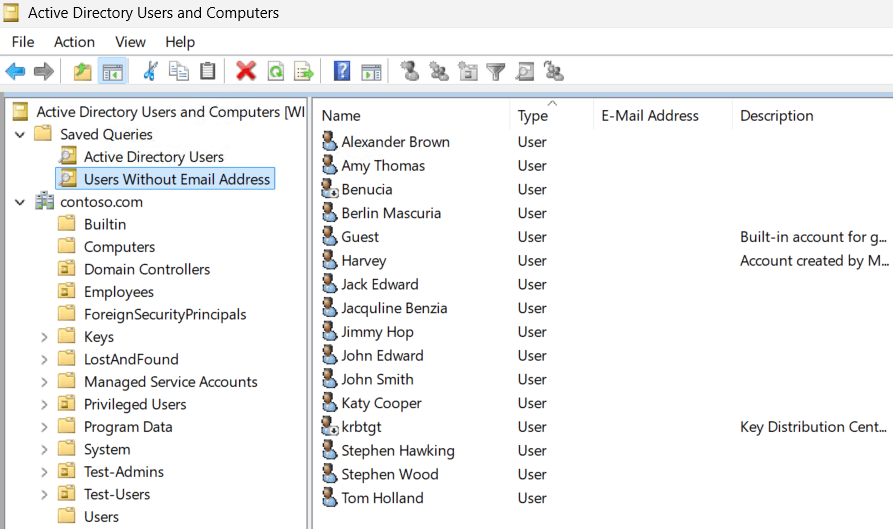Click the Benucia user icon with arrow
The image size is (893, 529).
pos(330,188)
